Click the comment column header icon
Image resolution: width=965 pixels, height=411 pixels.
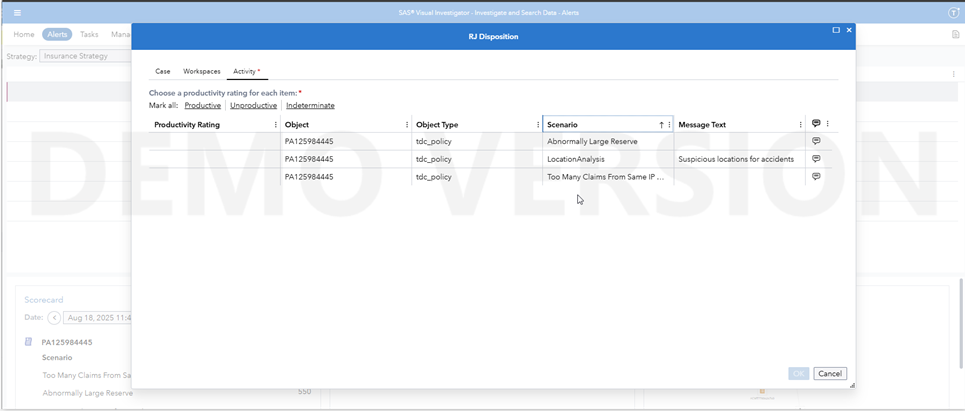[816, 124]
